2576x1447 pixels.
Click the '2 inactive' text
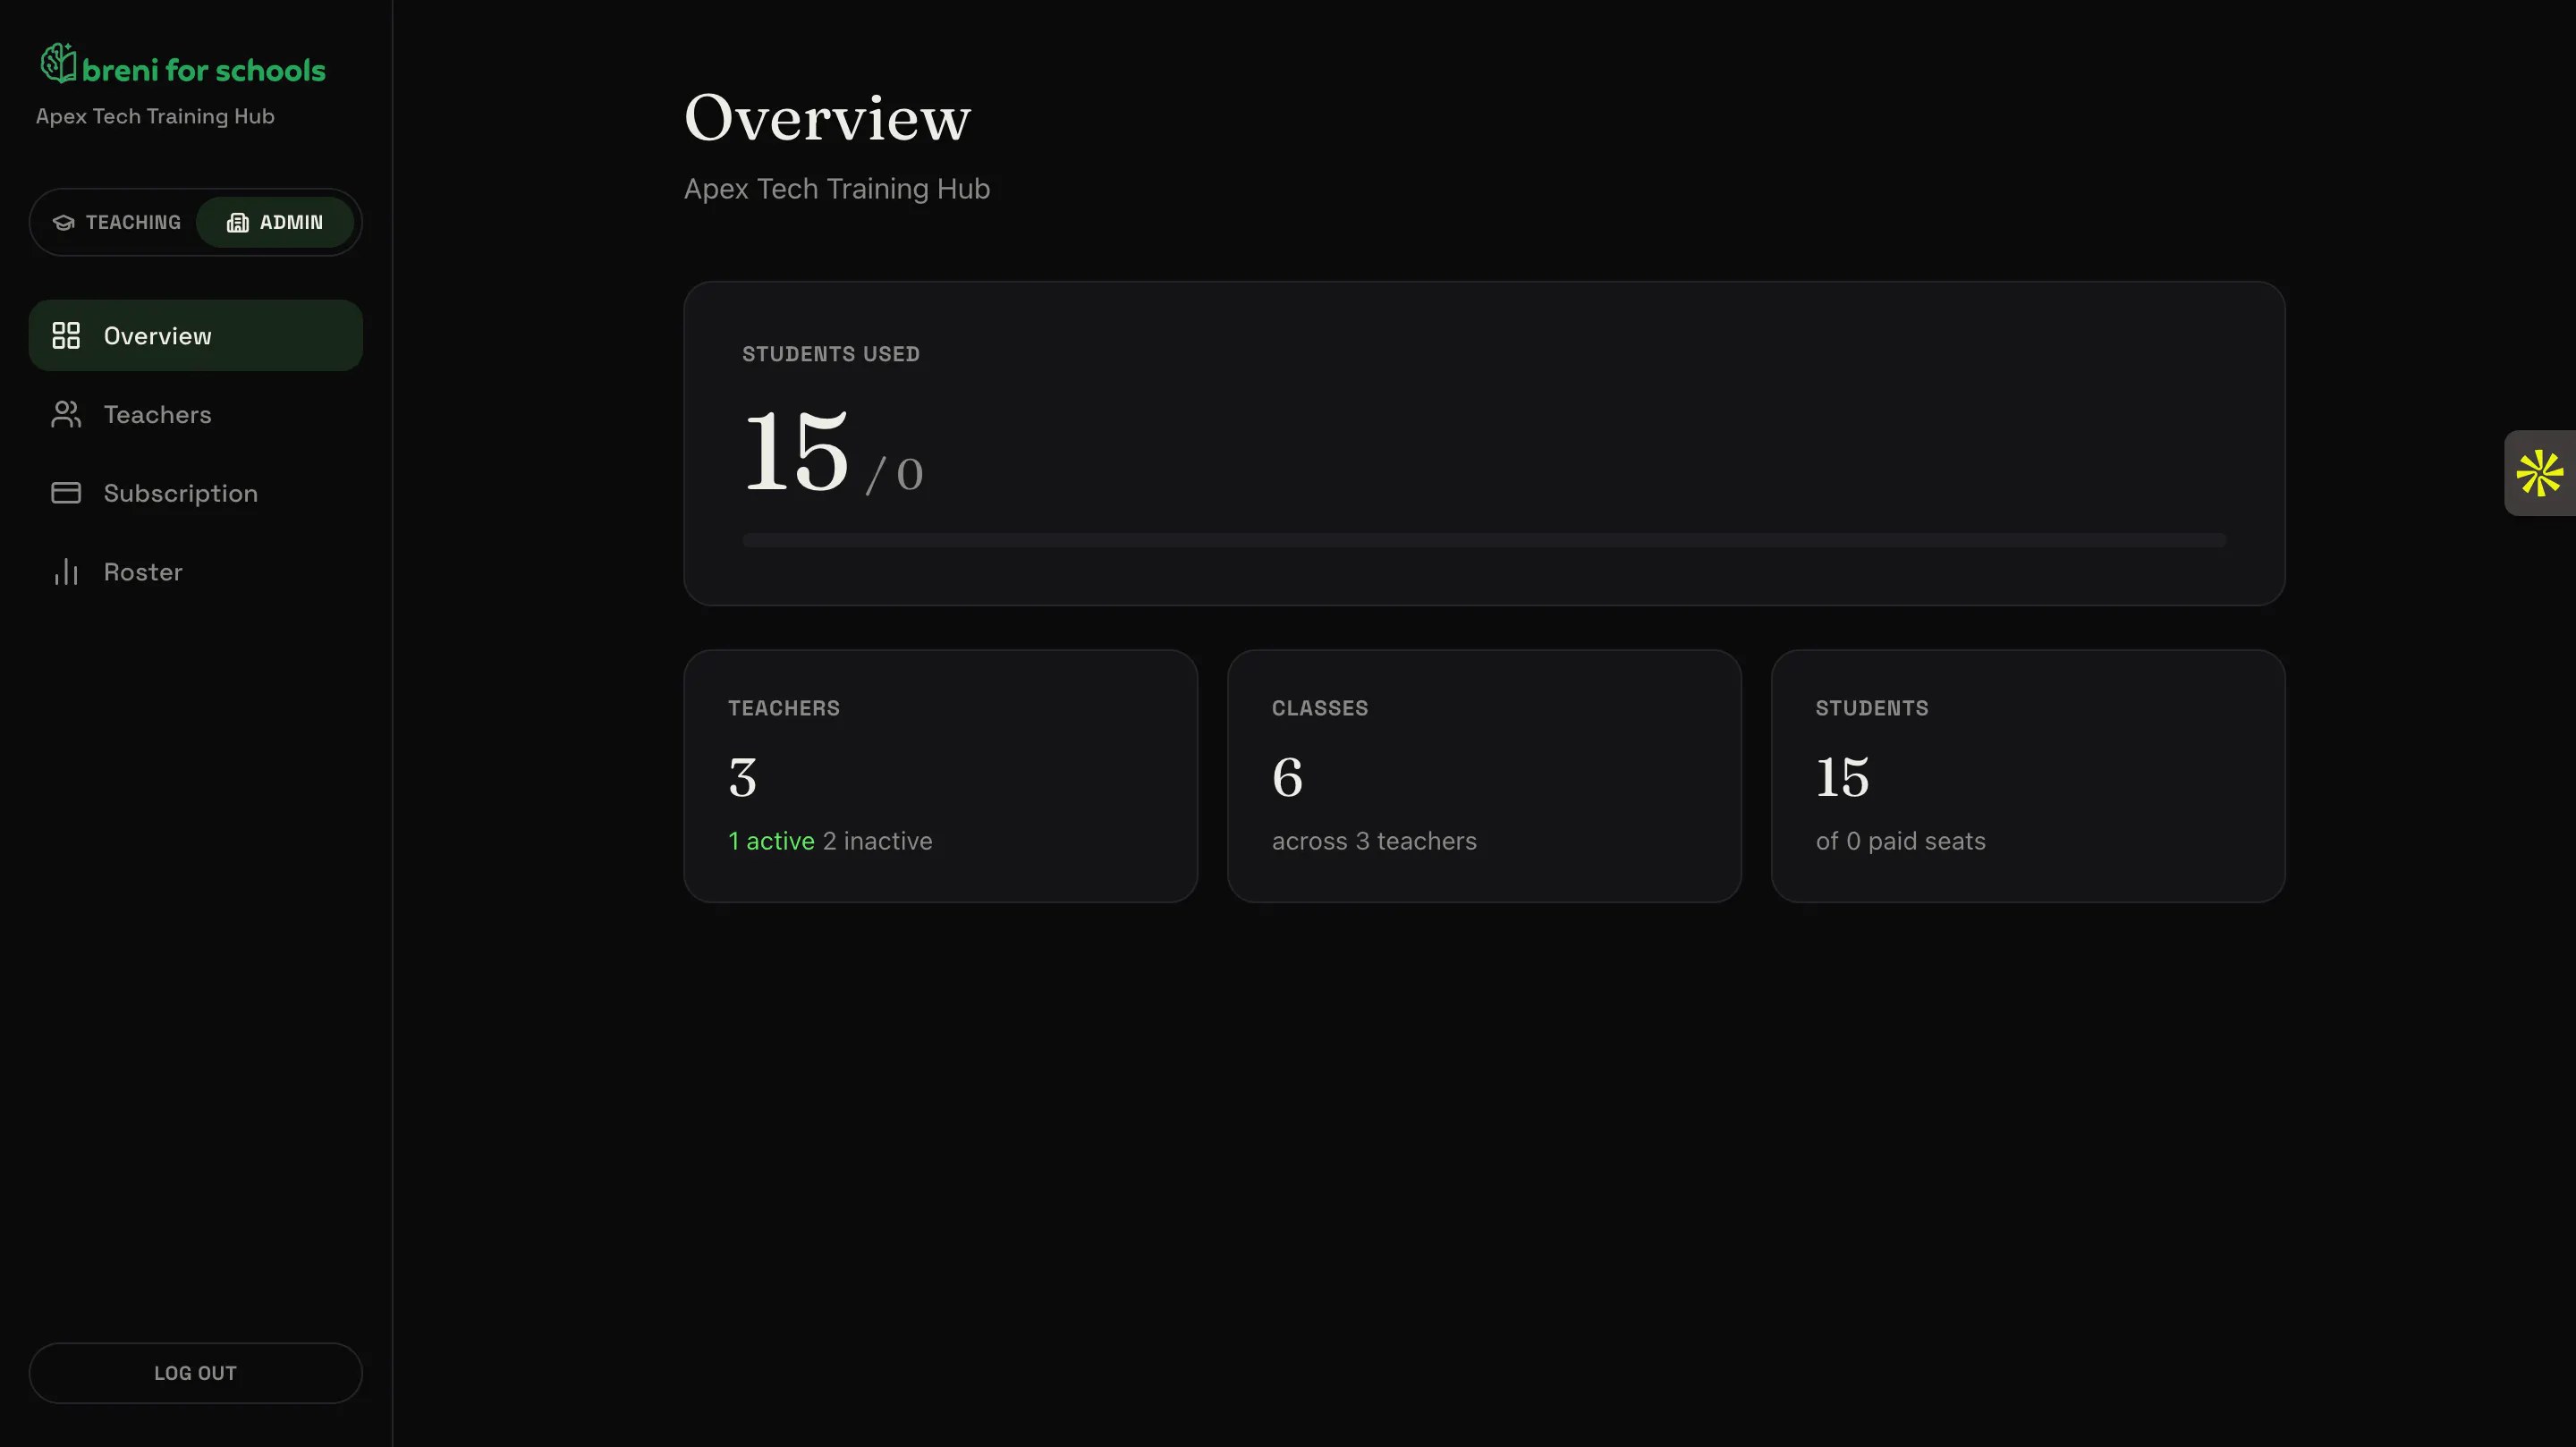[878, 841]
